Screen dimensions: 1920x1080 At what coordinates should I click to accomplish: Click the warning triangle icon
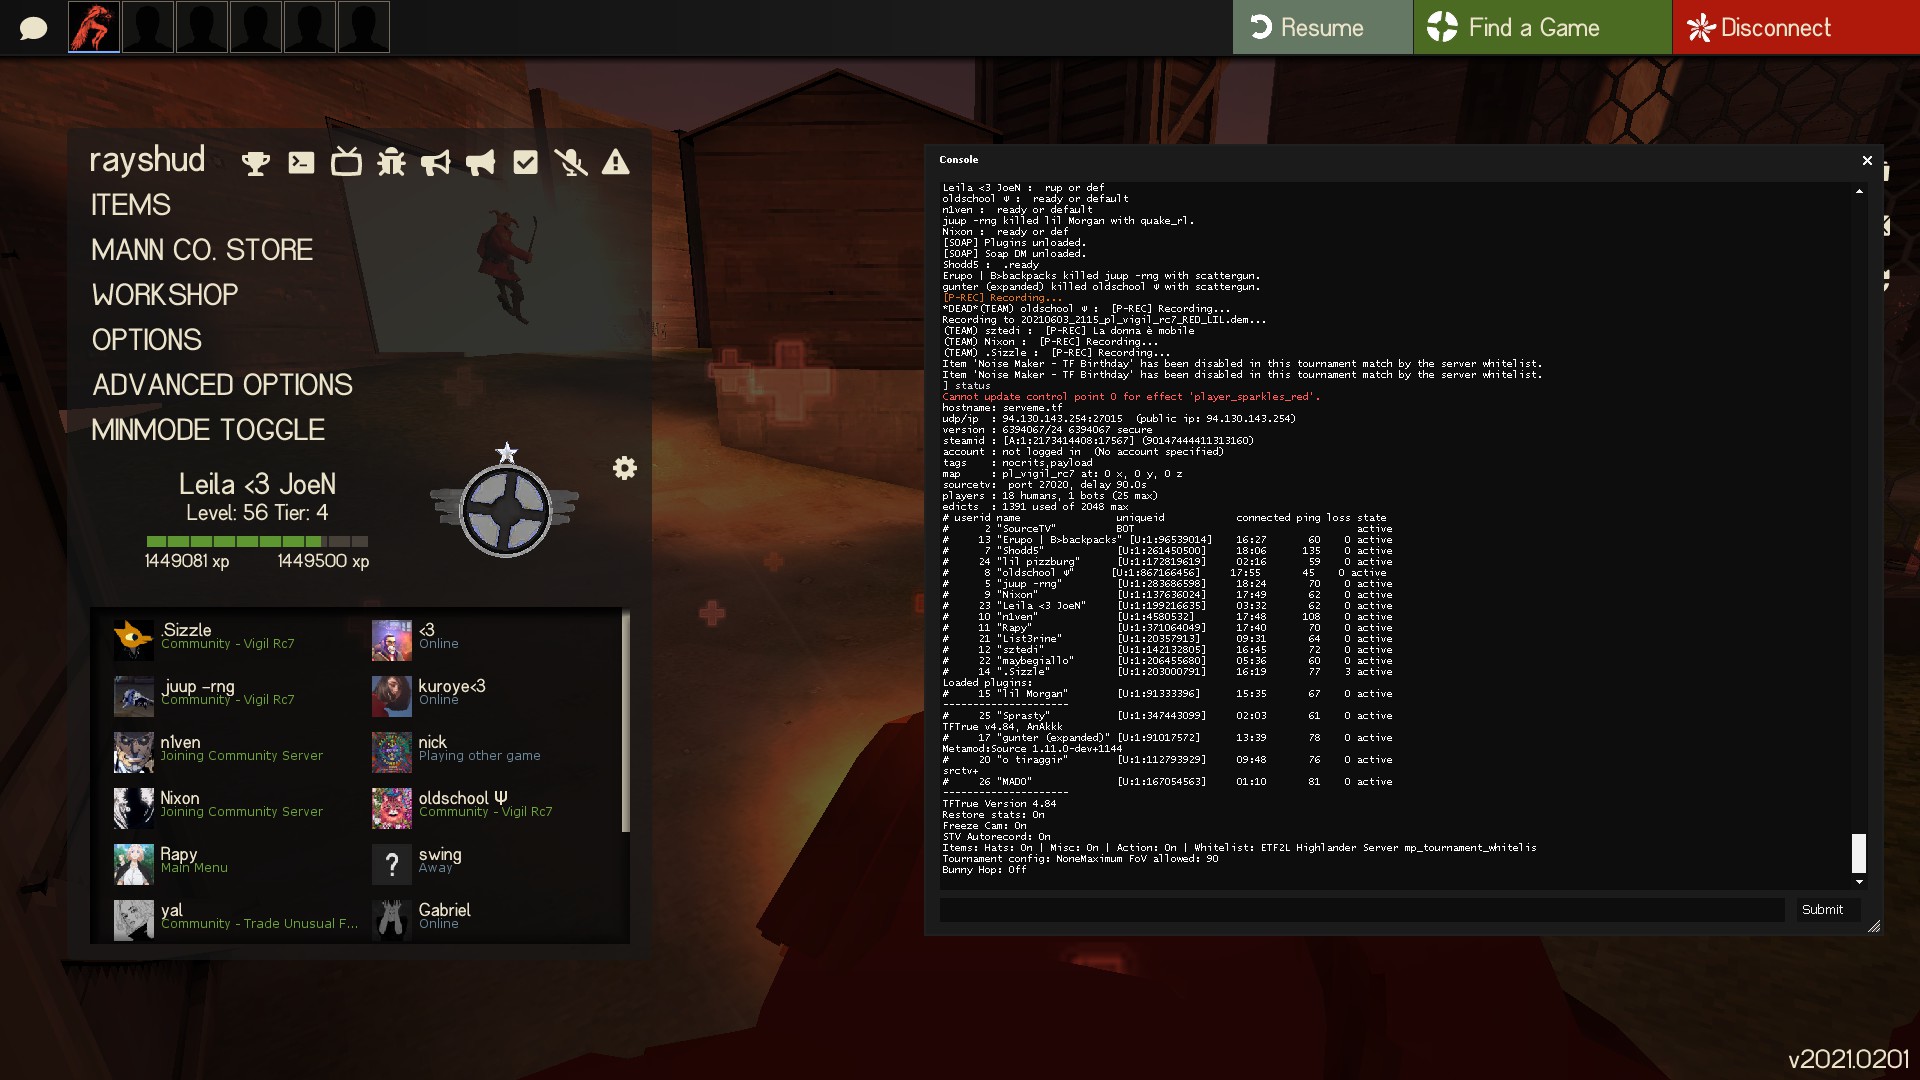[x=616, y=163]
